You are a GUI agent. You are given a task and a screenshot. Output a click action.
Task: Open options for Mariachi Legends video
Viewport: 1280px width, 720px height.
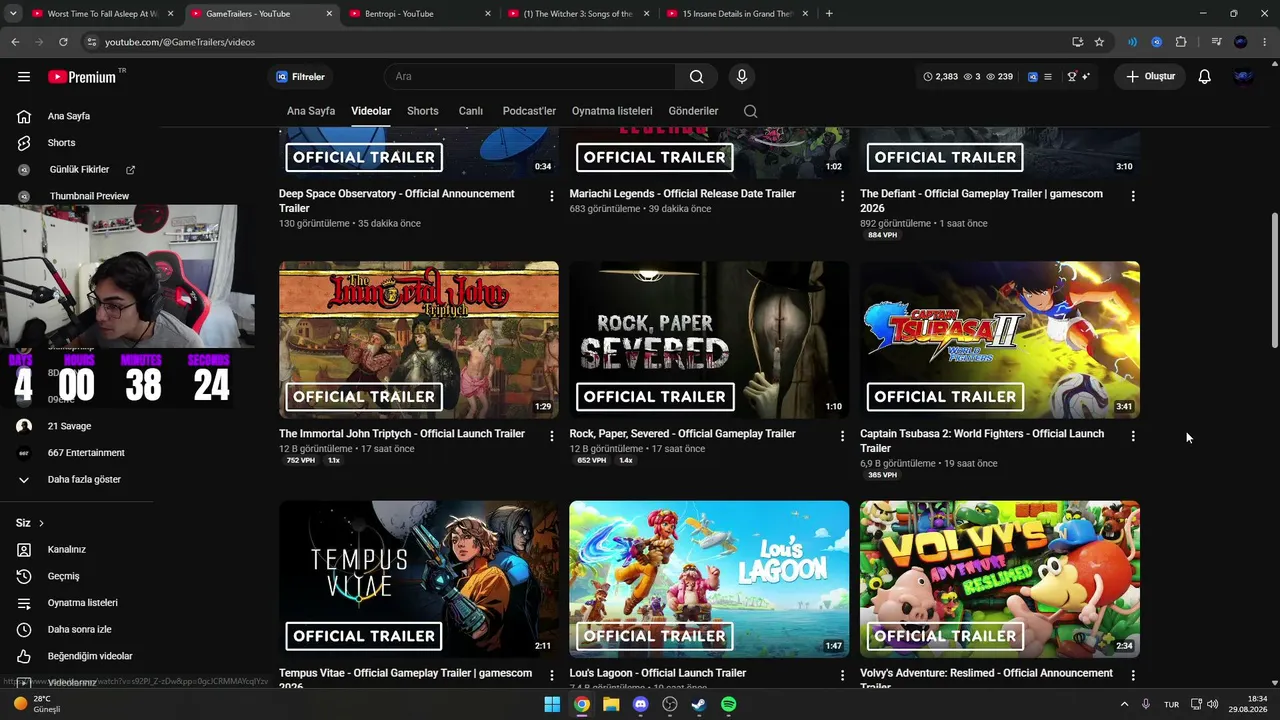(842, 196)
